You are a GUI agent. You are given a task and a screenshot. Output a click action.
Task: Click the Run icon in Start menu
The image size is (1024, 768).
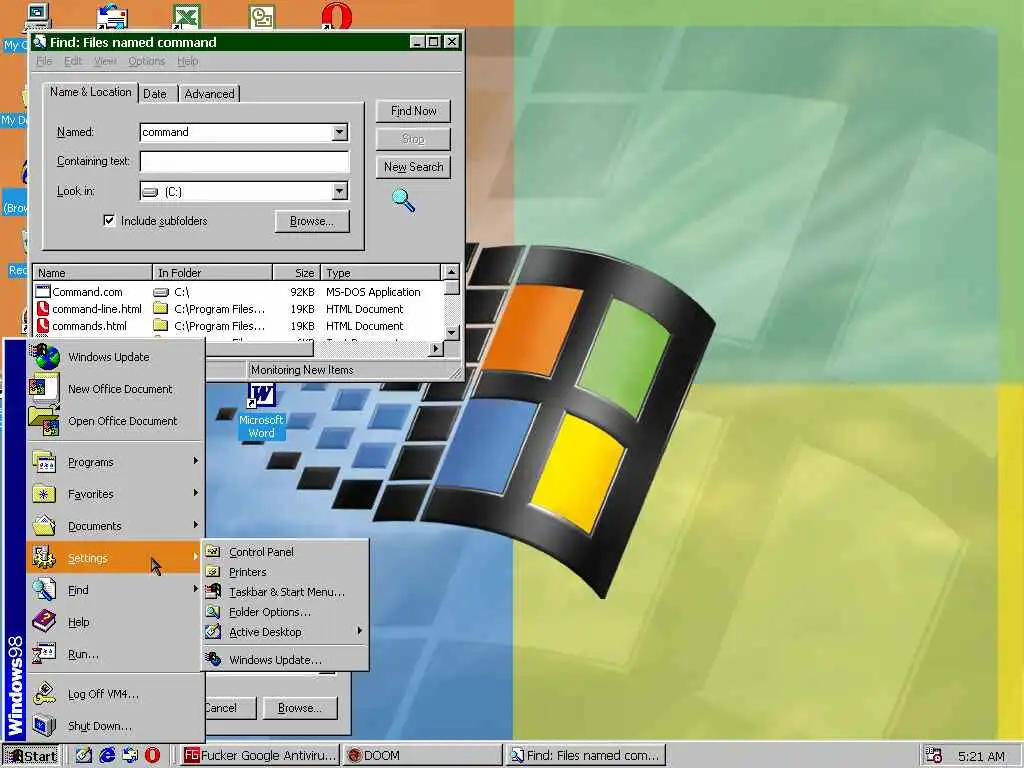44,654
